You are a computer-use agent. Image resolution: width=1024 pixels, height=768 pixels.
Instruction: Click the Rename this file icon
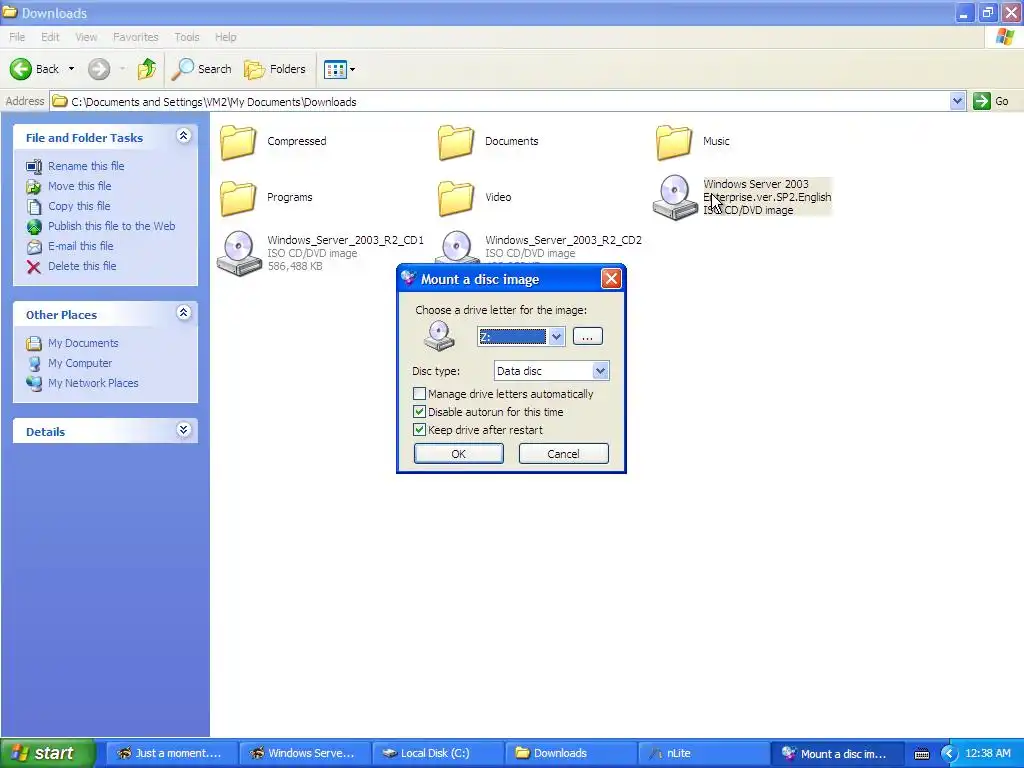[34, 167]
